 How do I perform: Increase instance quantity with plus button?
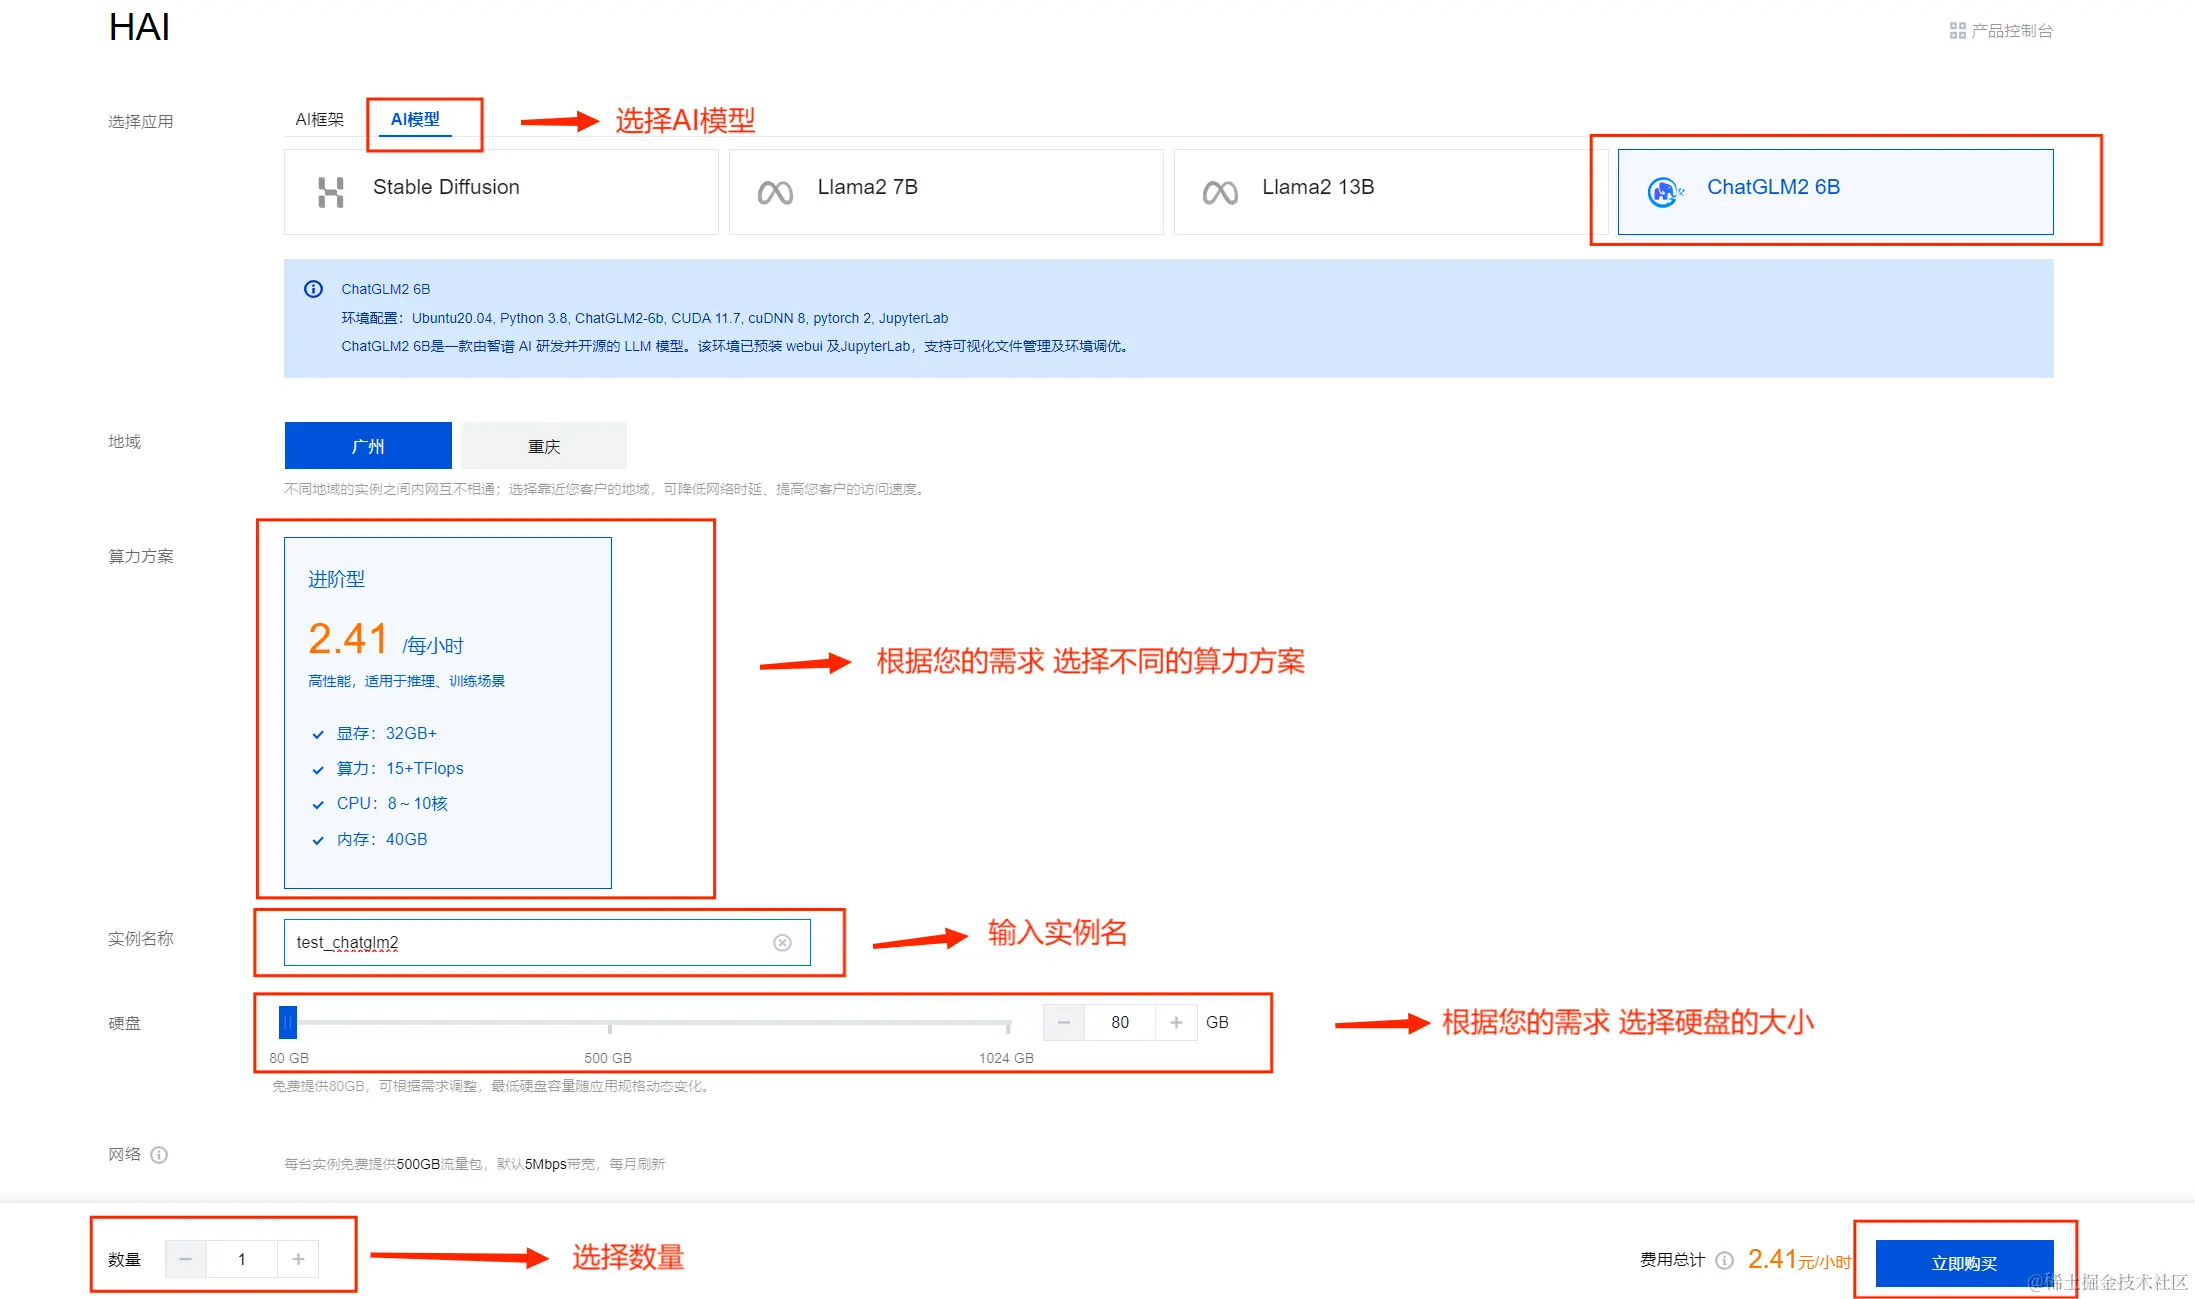point(298,1259)
